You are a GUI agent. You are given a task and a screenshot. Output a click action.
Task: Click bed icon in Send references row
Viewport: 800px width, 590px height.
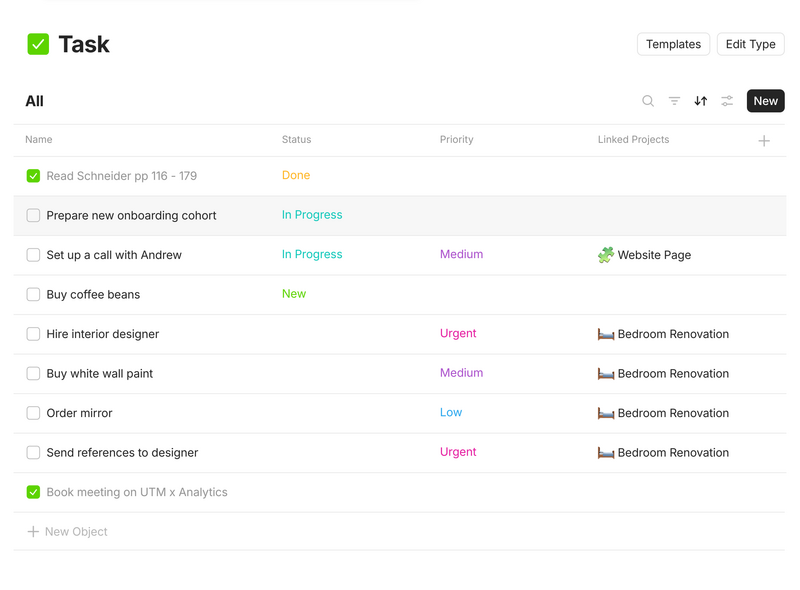(606, 453)
